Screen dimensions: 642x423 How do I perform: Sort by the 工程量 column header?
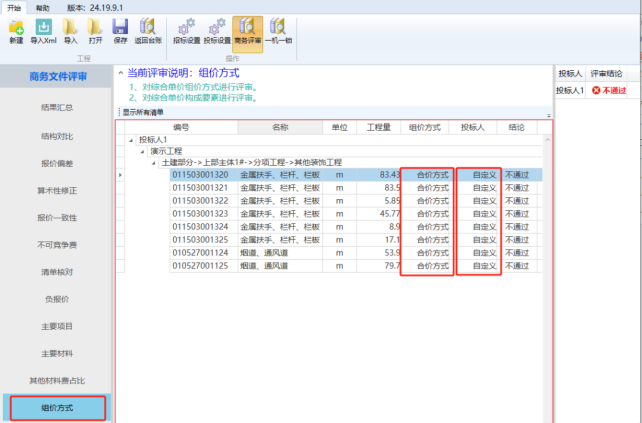click(379, 128)
